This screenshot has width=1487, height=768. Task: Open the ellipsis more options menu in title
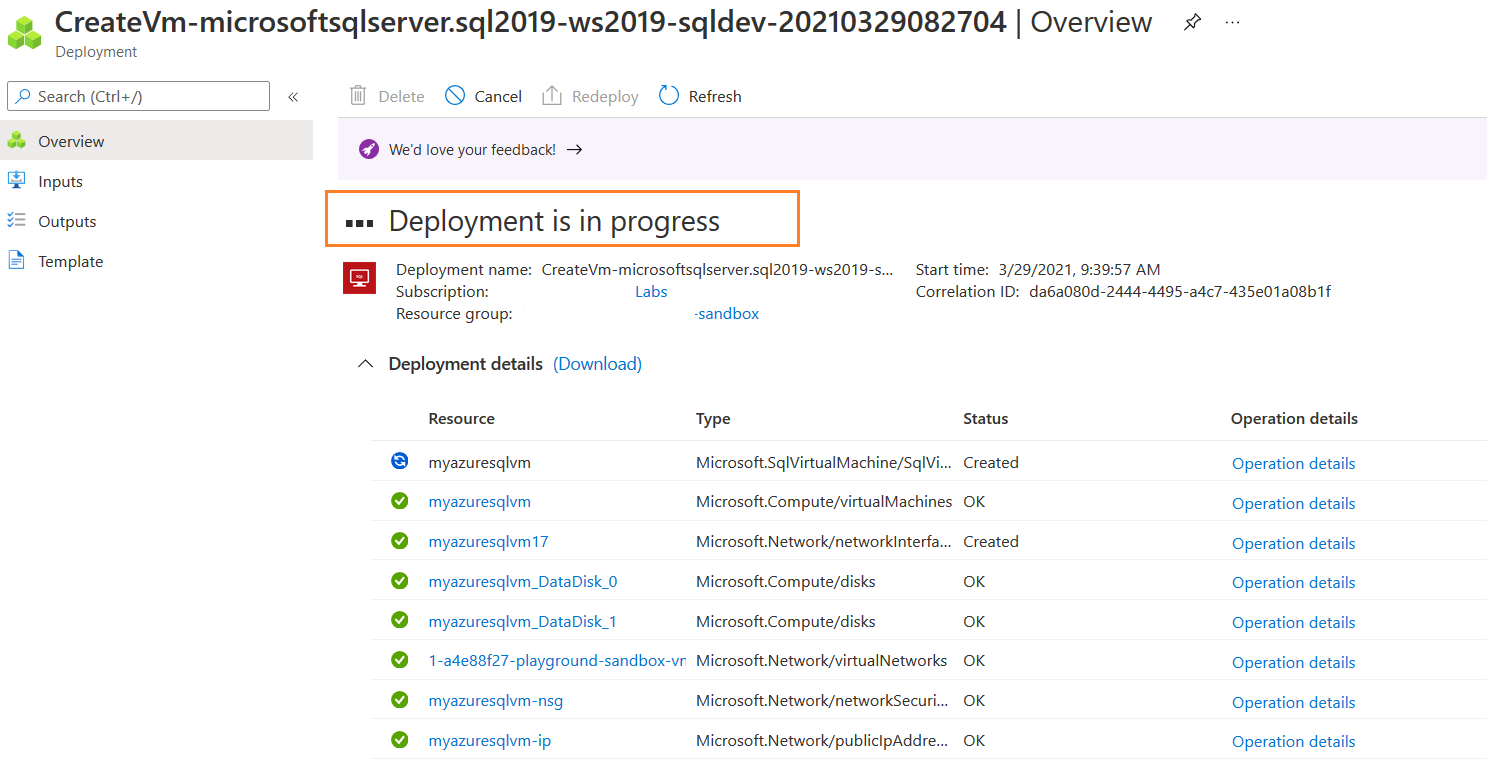click(1232, 22)
